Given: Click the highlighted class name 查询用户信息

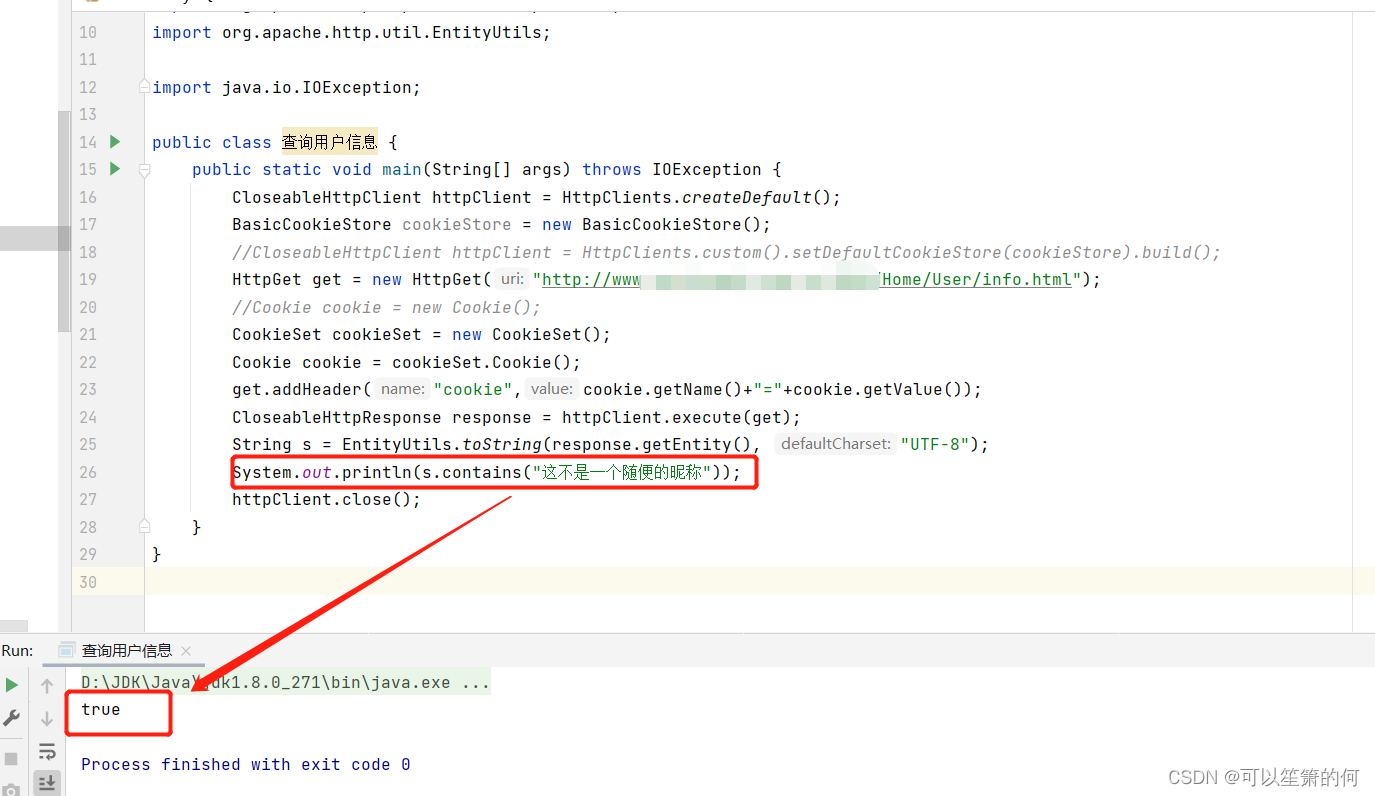Looking at the screenshot, I should [x=328, y=142].
